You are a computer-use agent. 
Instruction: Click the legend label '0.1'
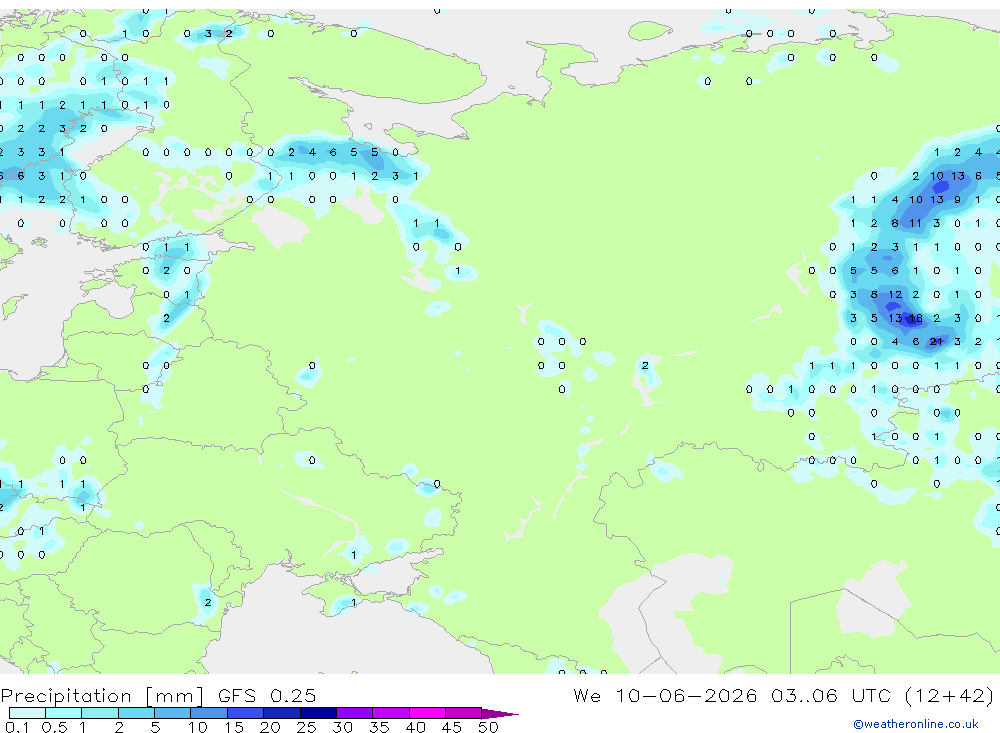pos(17,727)
